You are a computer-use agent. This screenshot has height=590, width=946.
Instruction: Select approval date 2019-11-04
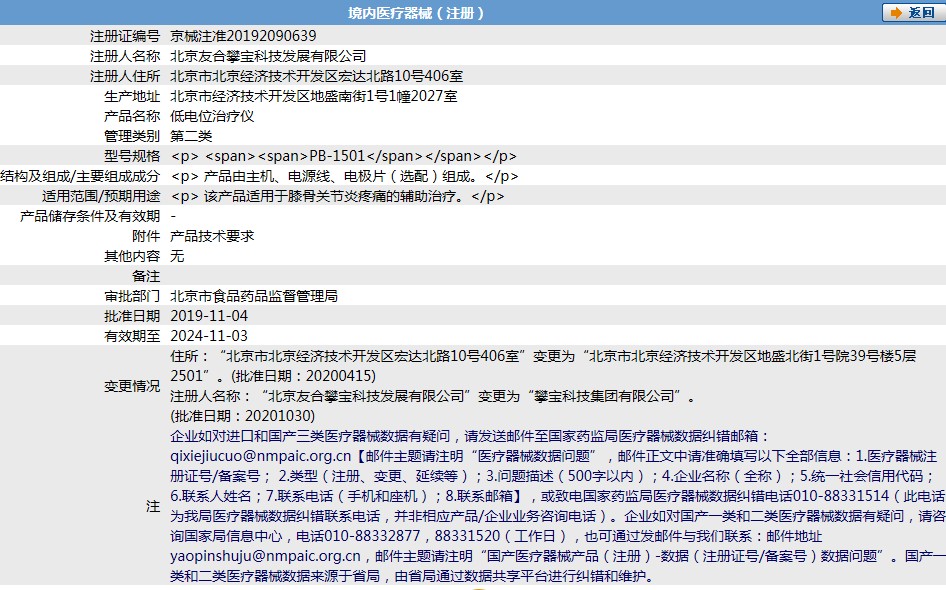(x=209, y=316)
